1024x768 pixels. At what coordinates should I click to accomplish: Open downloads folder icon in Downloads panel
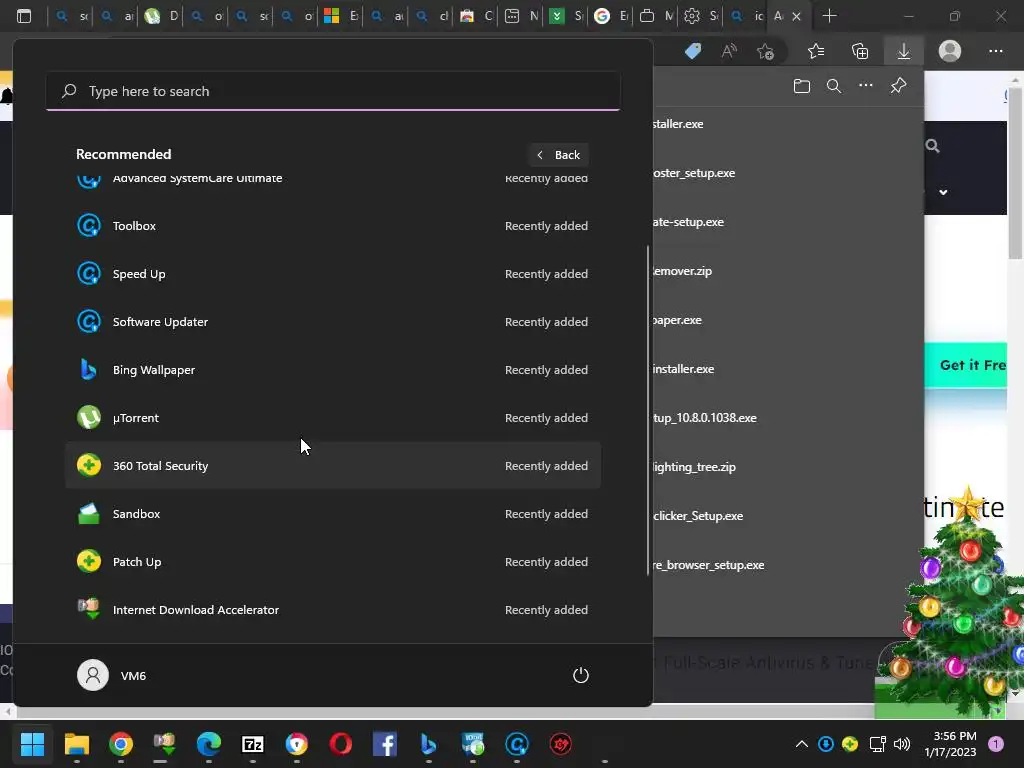tap(802, 86)
